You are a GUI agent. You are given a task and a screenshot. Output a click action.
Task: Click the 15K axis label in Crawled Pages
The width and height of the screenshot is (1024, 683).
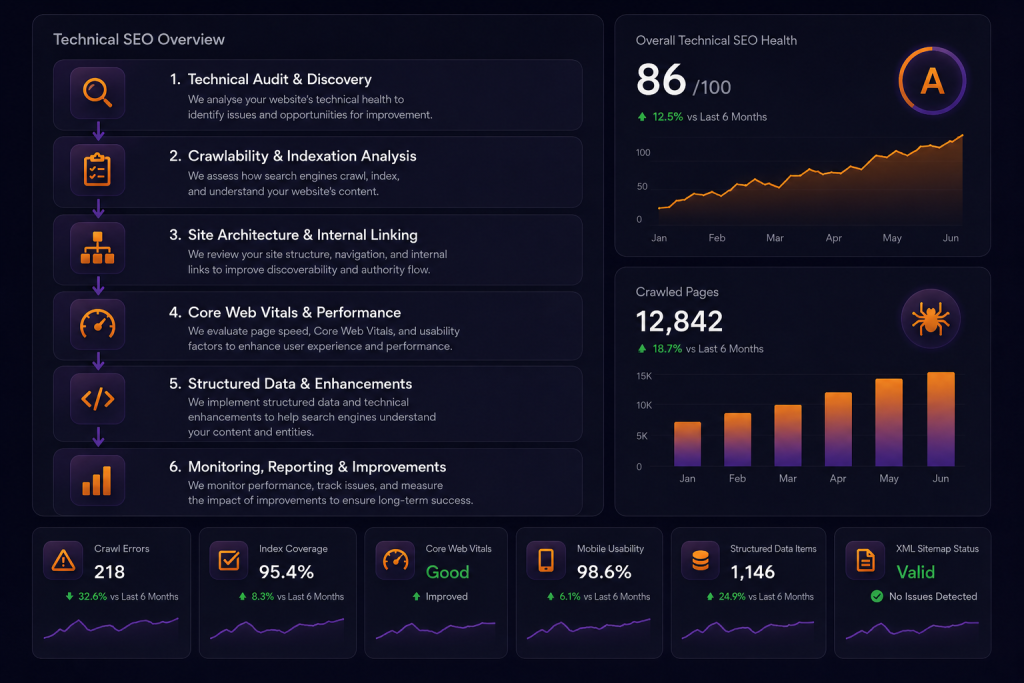(644, 376)
